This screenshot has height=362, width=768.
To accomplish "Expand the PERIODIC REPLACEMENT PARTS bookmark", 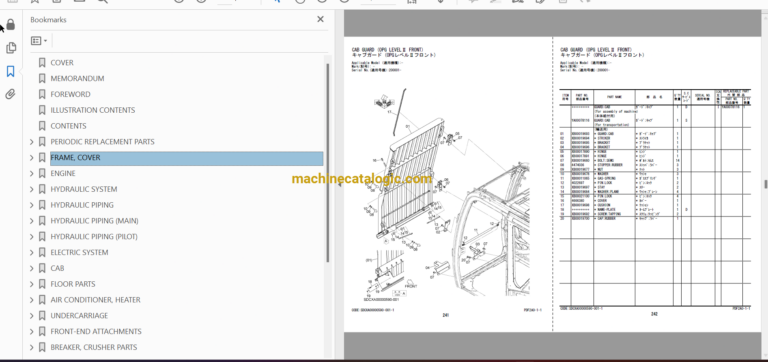I will (x=32, y=142).
